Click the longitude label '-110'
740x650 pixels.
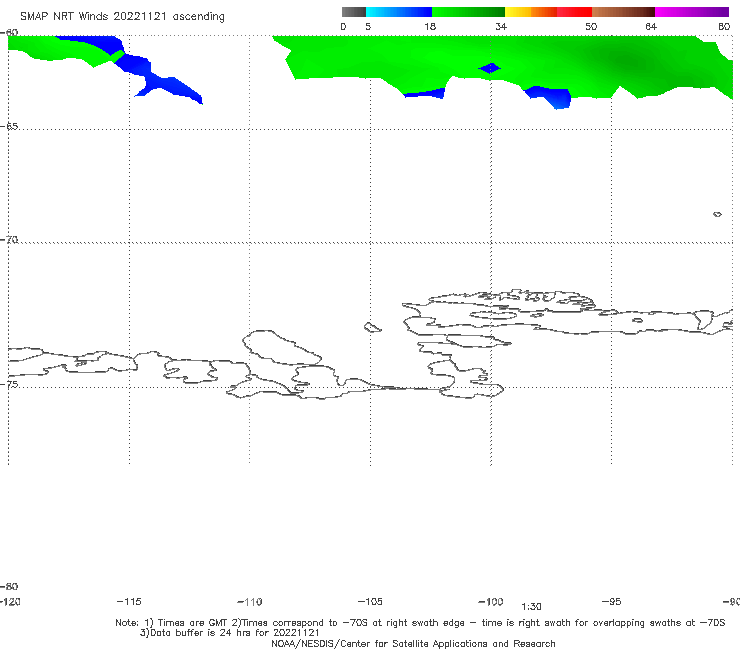[x=250, y=602]
